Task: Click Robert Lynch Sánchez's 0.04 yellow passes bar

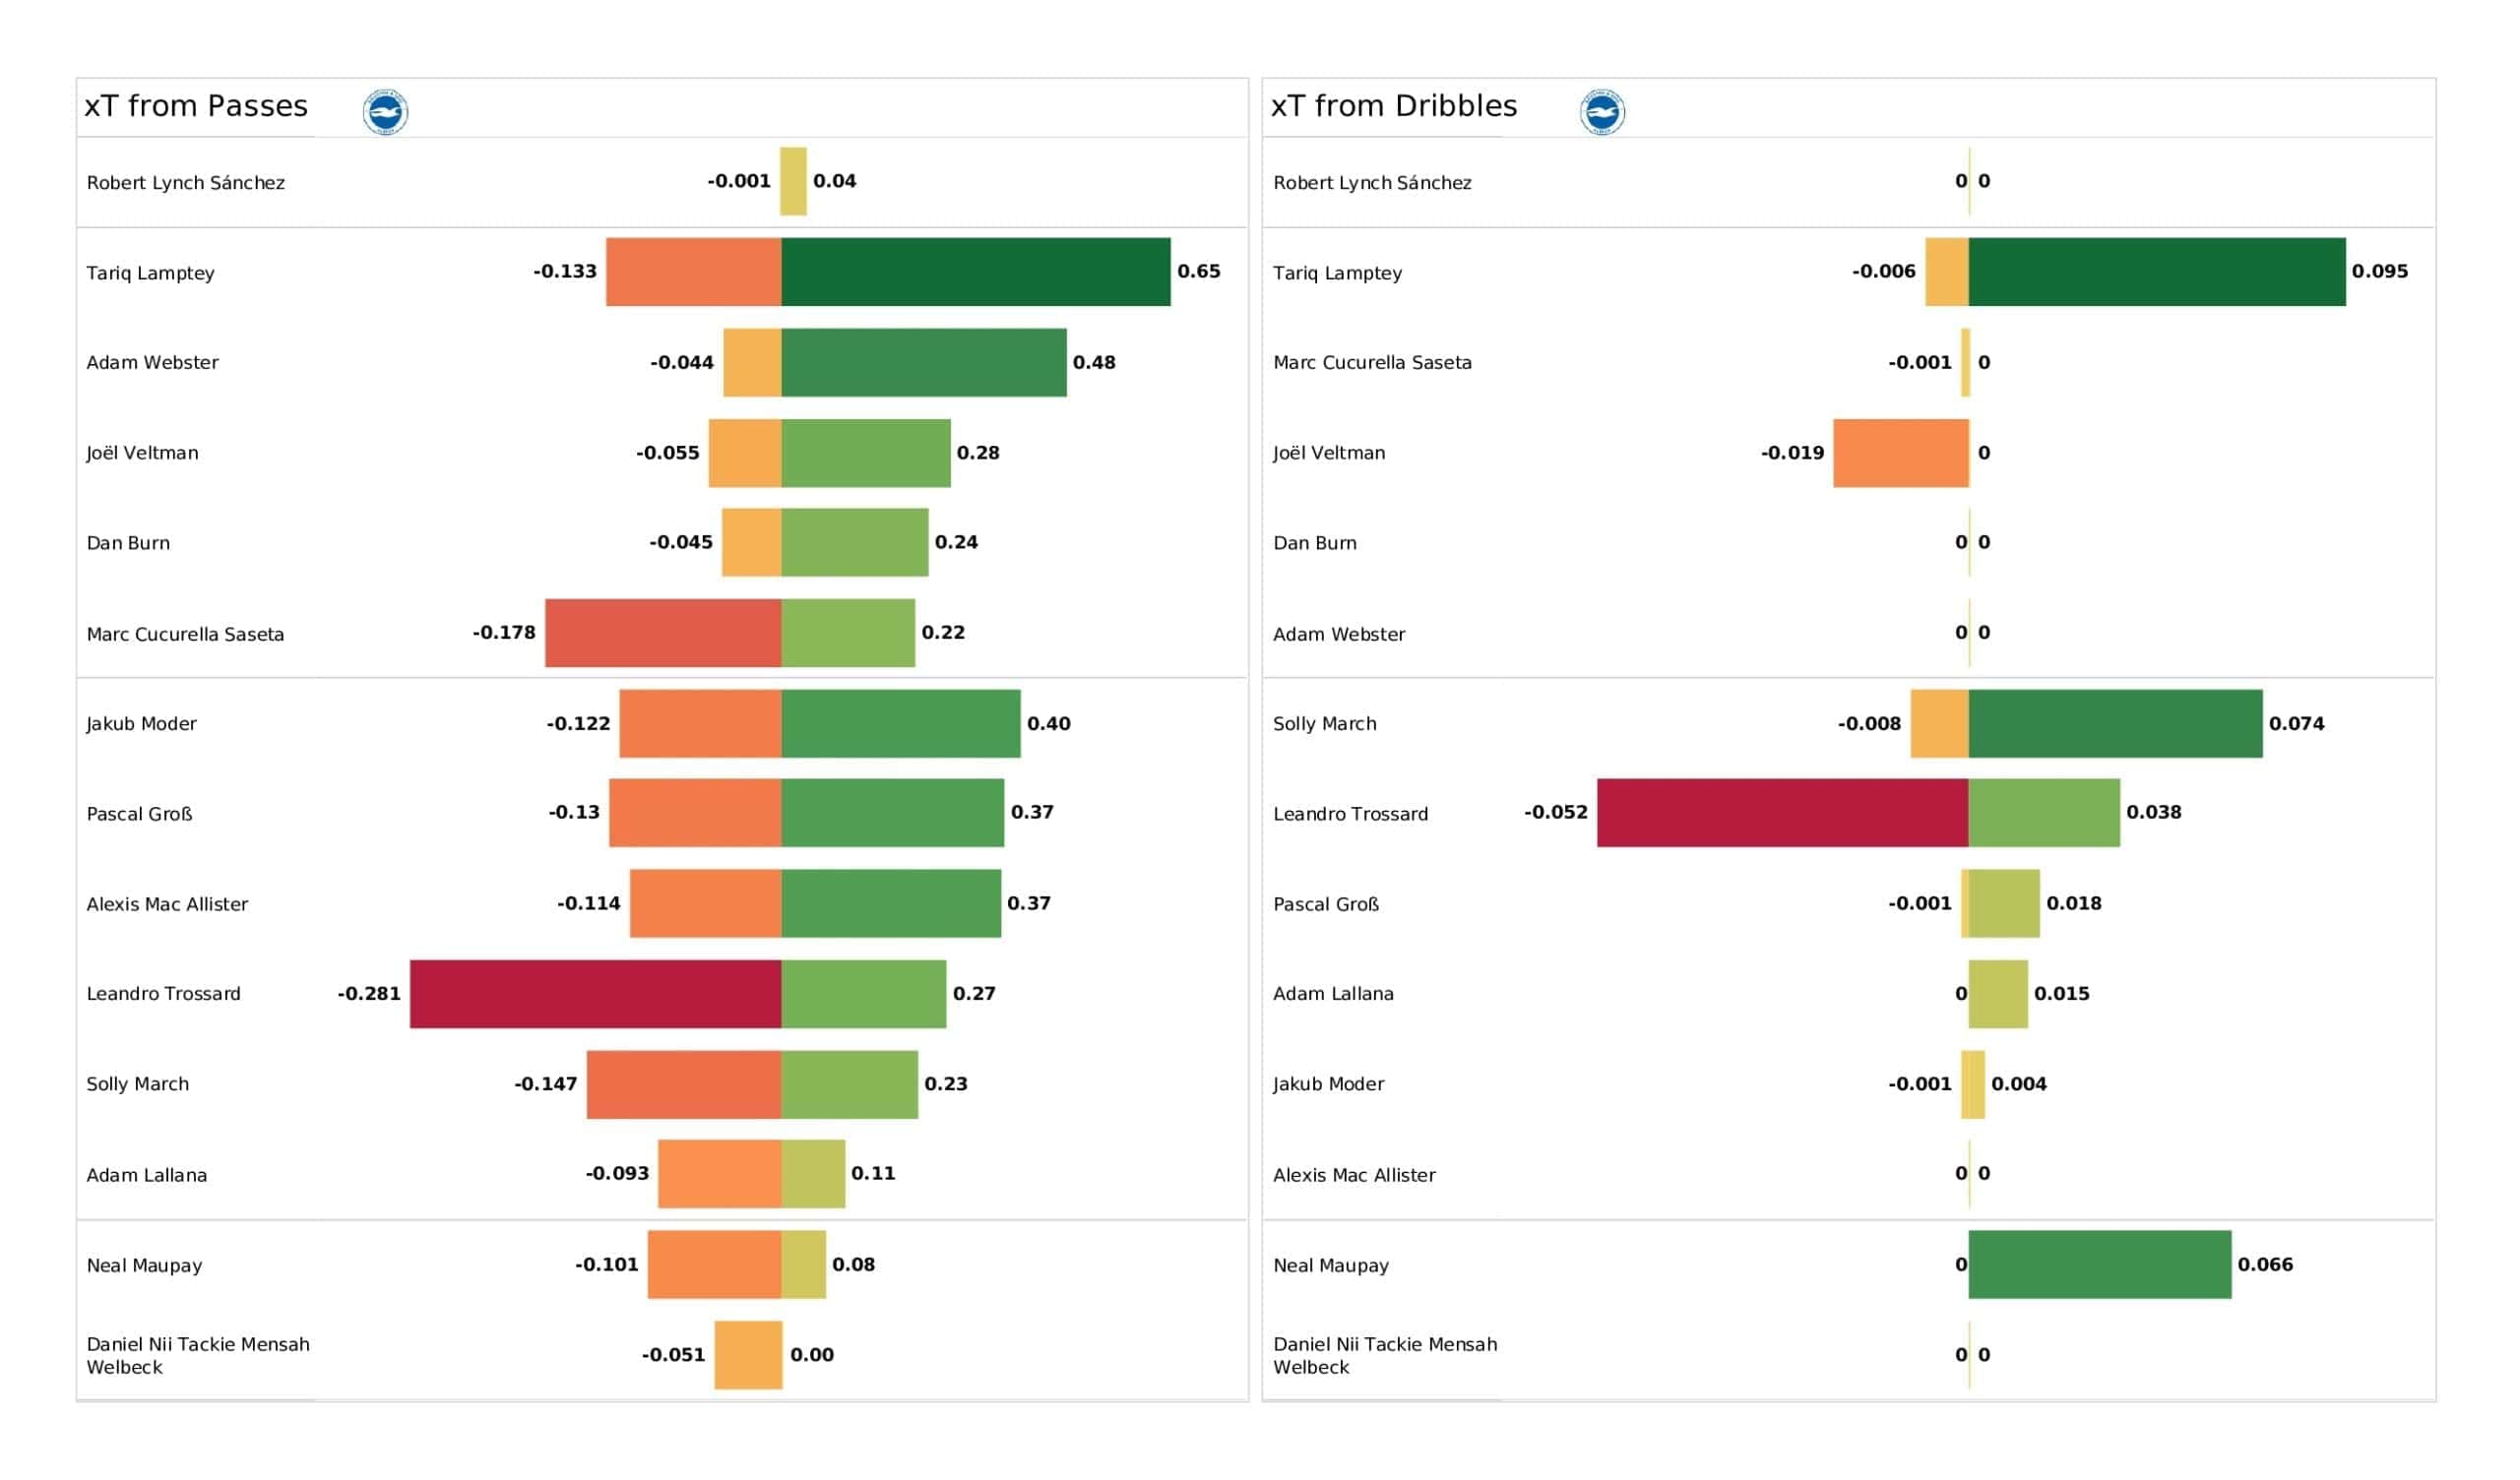Action: (x=794, y=181)
